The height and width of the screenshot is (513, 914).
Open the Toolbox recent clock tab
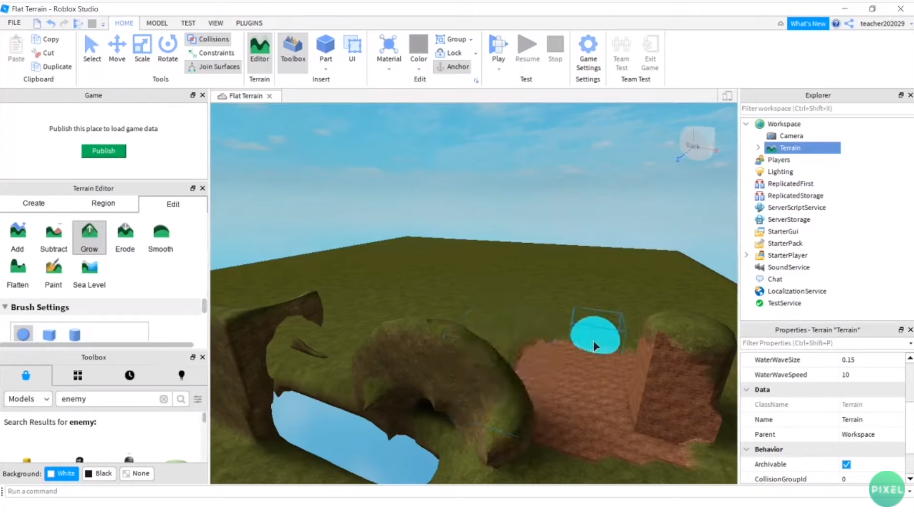pos(129,375)
